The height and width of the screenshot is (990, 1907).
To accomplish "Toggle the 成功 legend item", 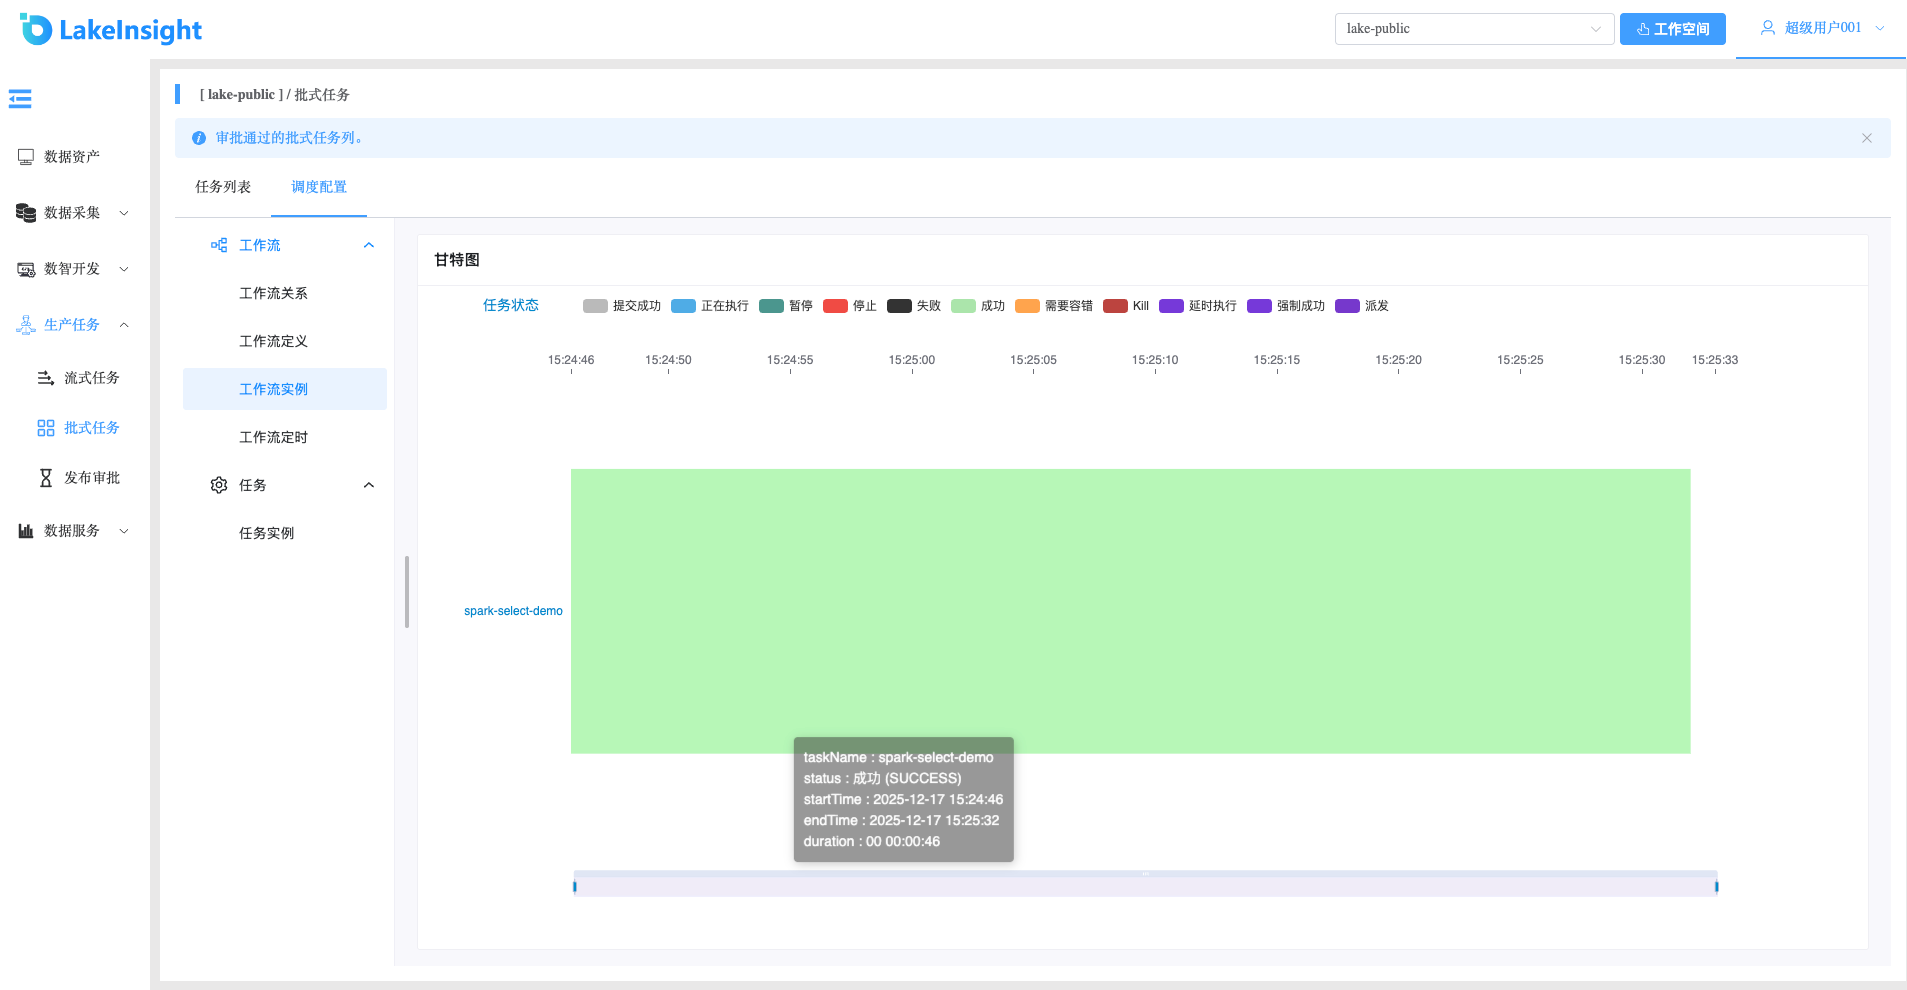I will pyautogui.click(x=978, y=306).
